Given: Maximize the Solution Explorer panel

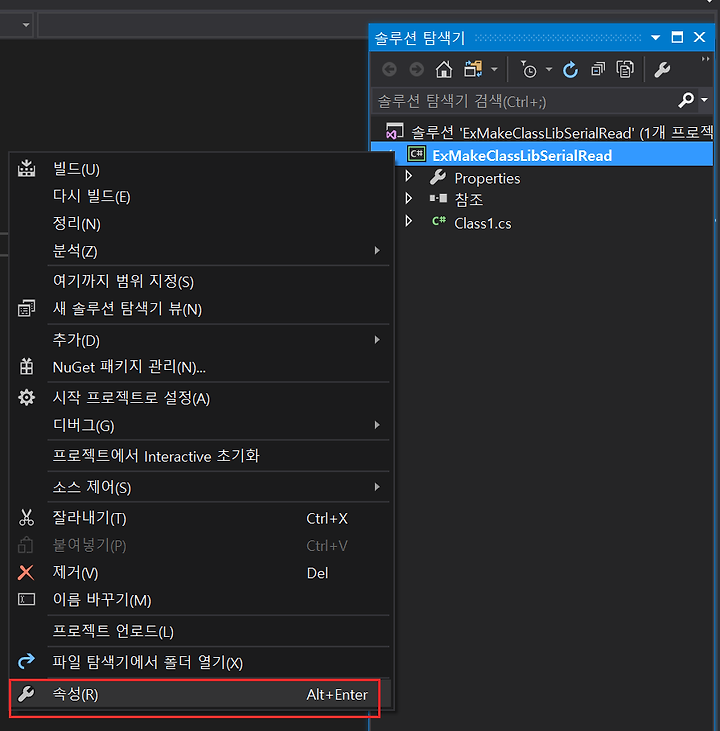Looking at the screenshot, I should (677, 37).
